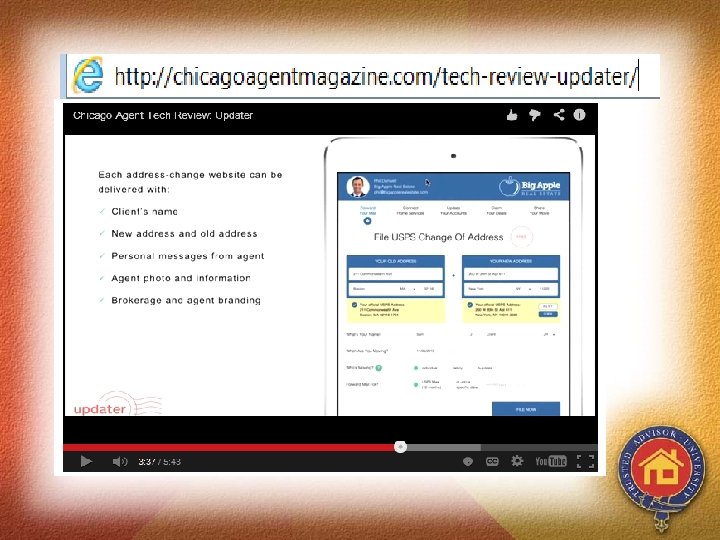Image resolution: width=720 pixels, height=540 pixels.
Task: Toggle closed captions CC button
Action: coord(492,461)
